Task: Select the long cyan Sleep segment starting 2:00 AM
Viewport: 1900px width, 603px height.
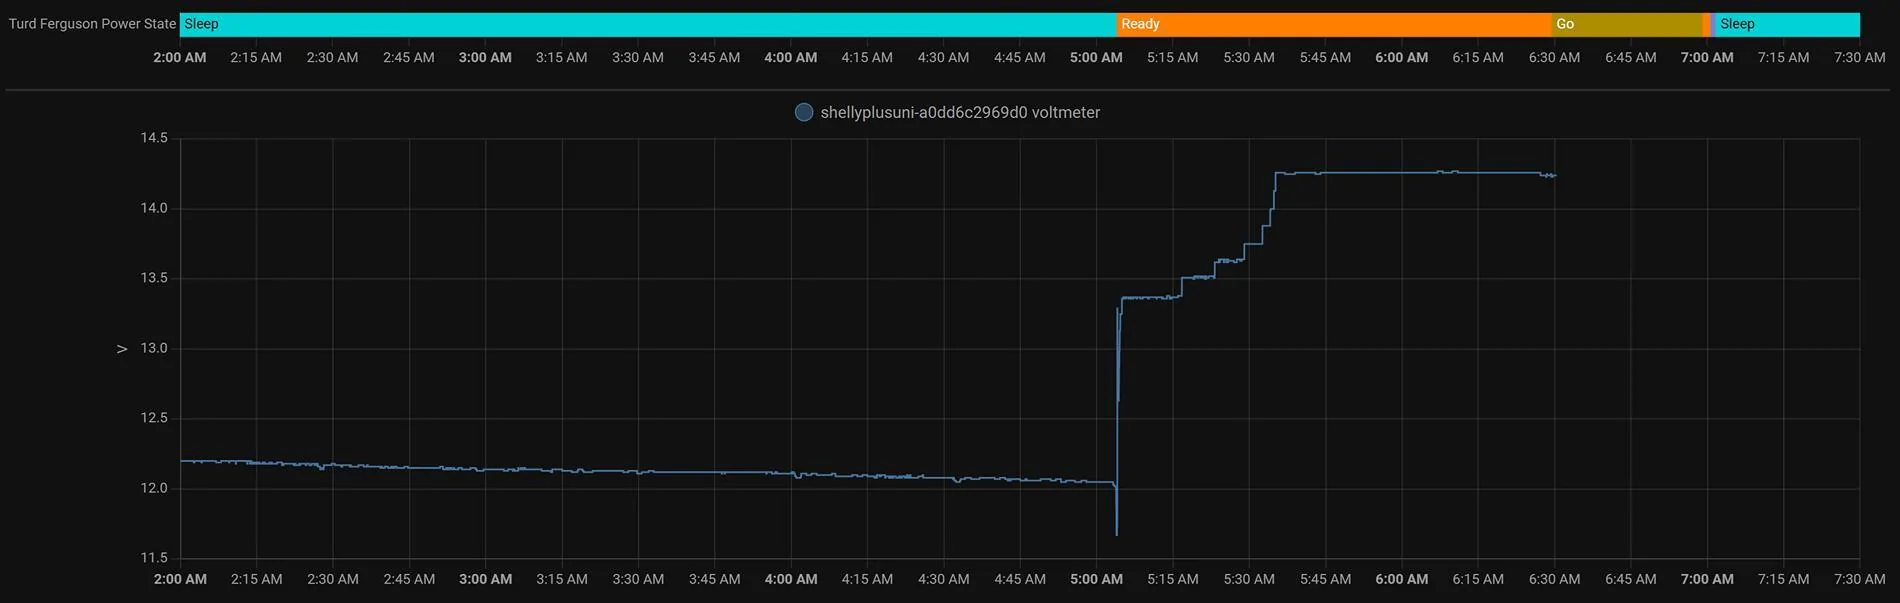Action: tap(648, 24)
